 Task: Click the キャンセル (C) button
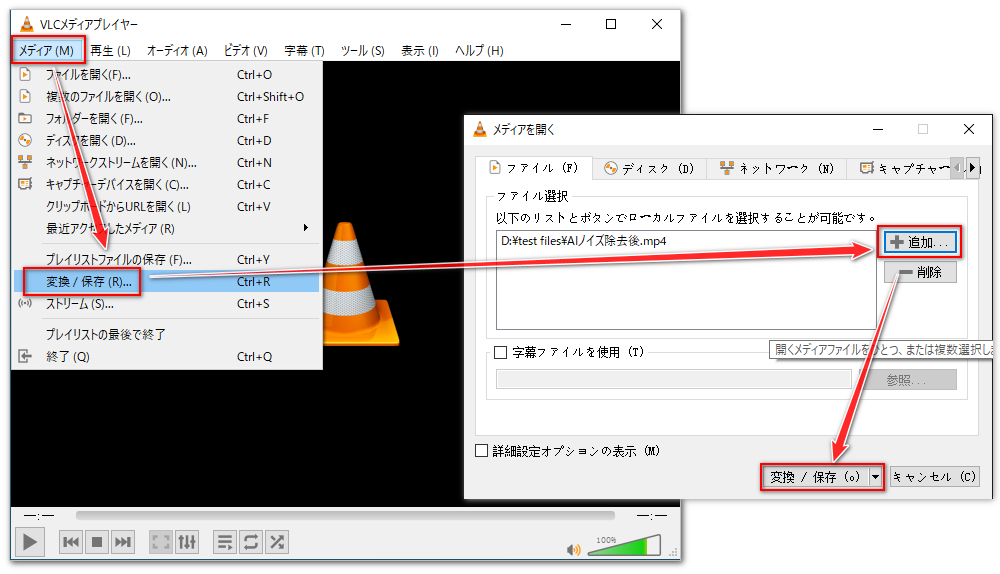934,477
